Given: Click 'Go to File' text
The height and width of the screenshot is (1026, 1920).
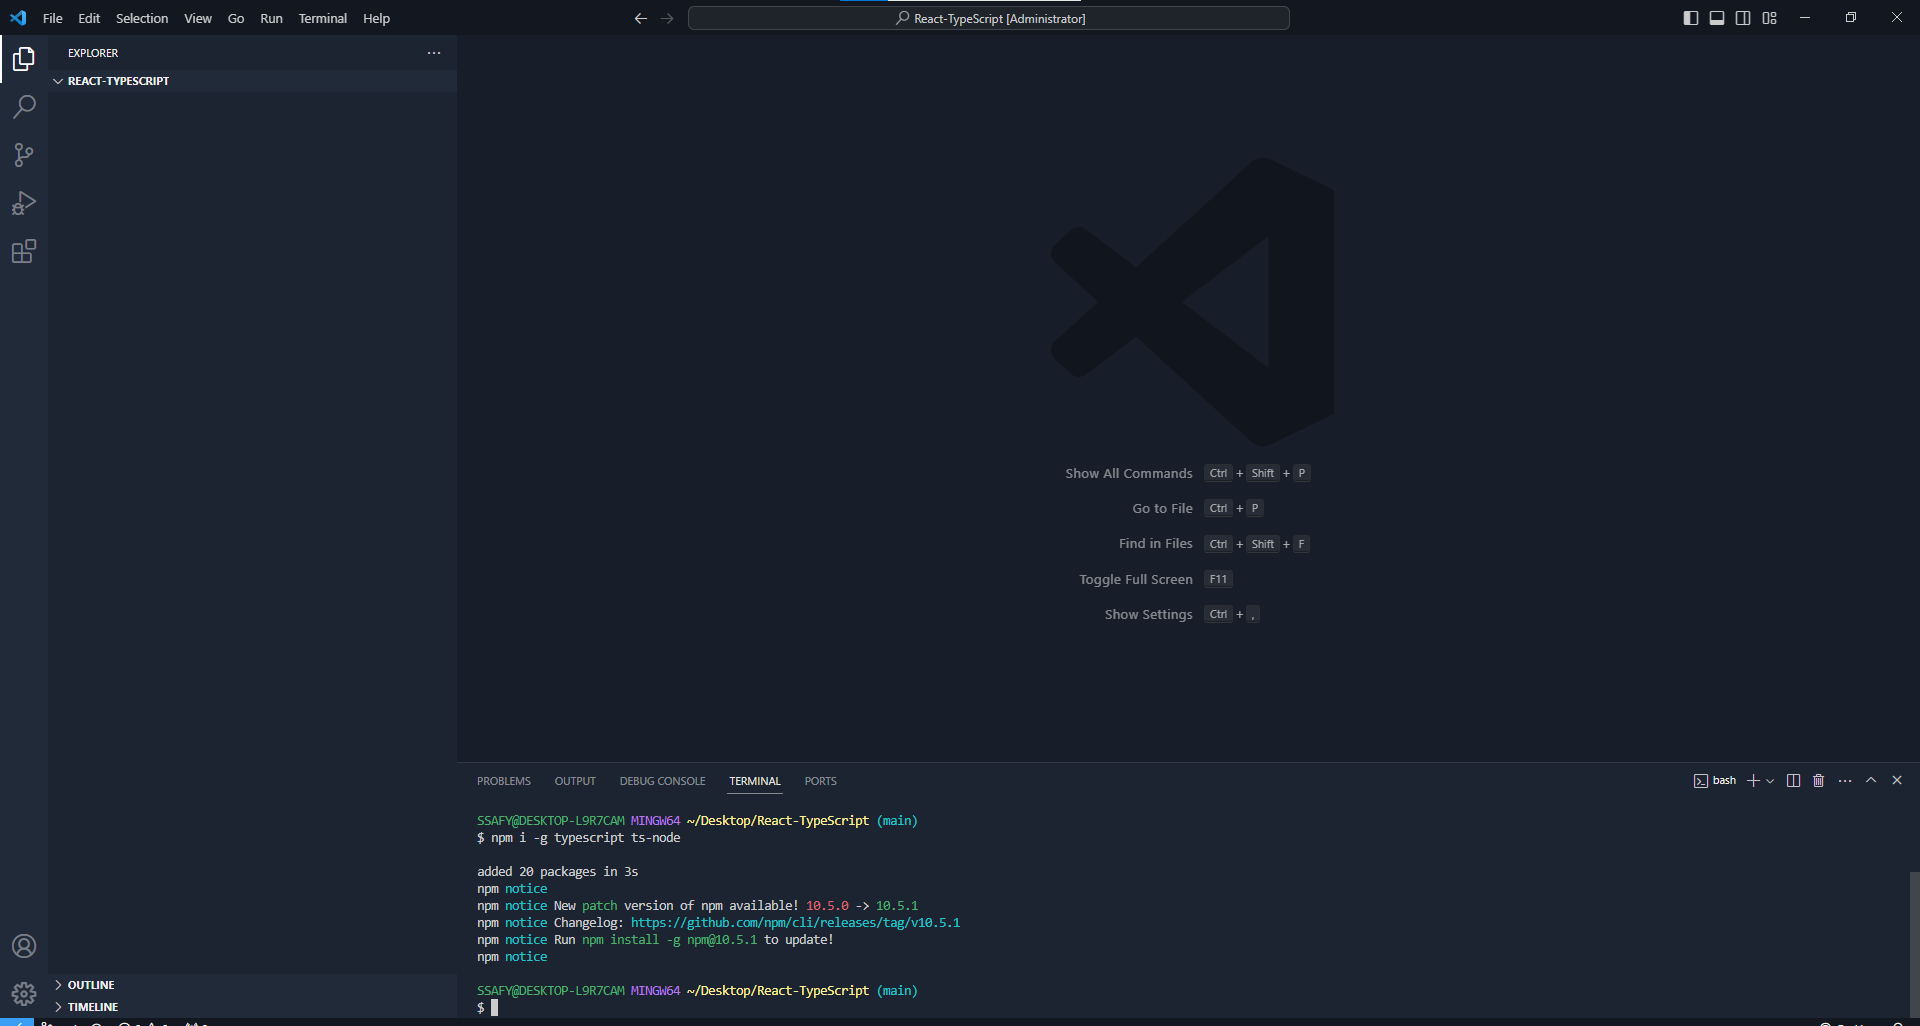Looking at the screenshot, I should 1162,509.
